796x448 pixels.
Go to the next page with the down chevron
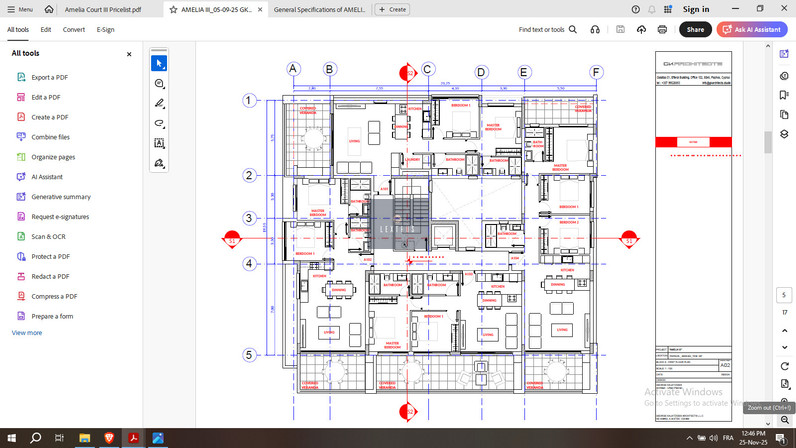(x=783, y=347)
